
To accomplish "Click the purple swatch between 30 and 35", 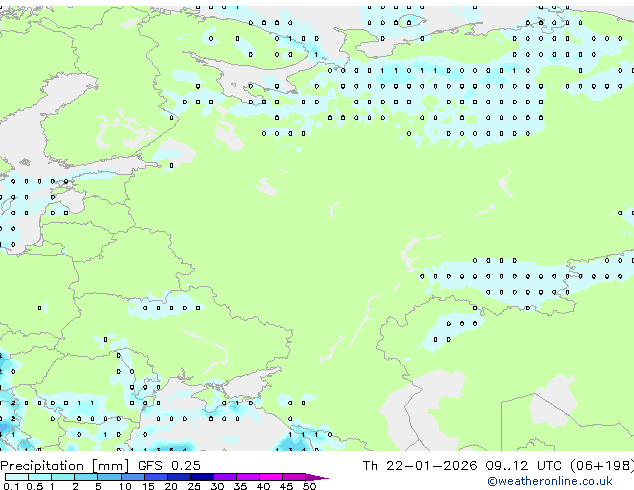I will coord(224,477).
